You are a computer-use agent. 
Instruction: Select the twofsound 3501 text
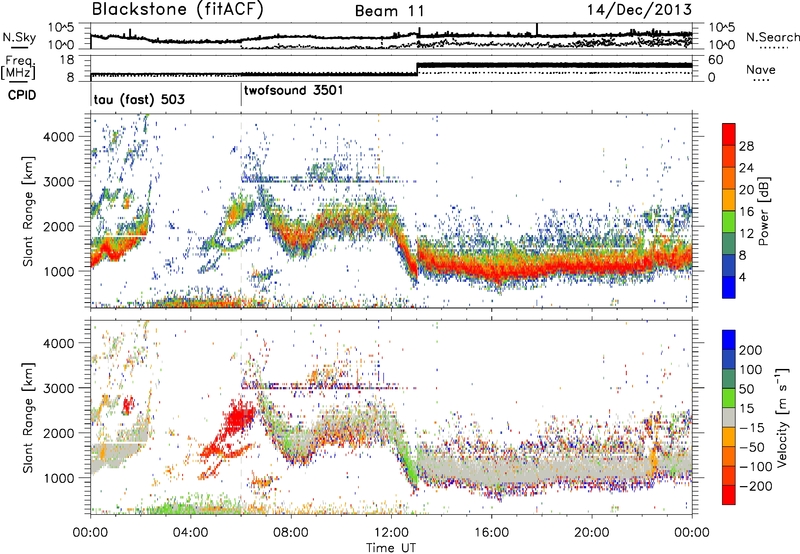[294, 91]
